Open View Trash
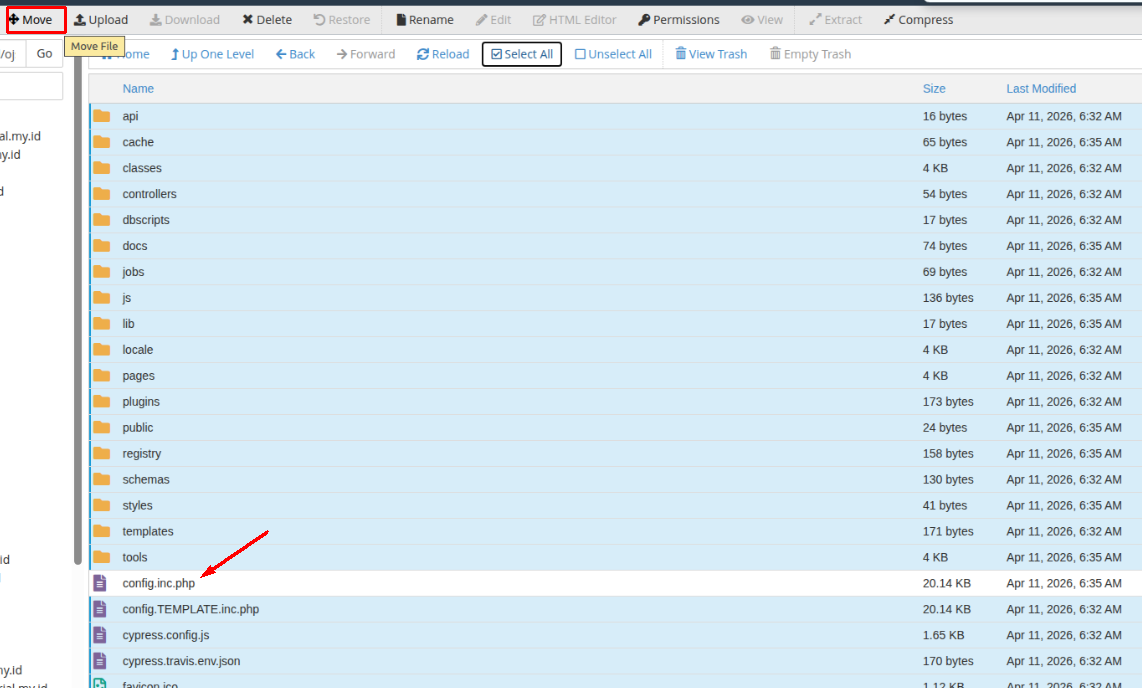This screenshot has width=1142, height=688. point(711,54)
